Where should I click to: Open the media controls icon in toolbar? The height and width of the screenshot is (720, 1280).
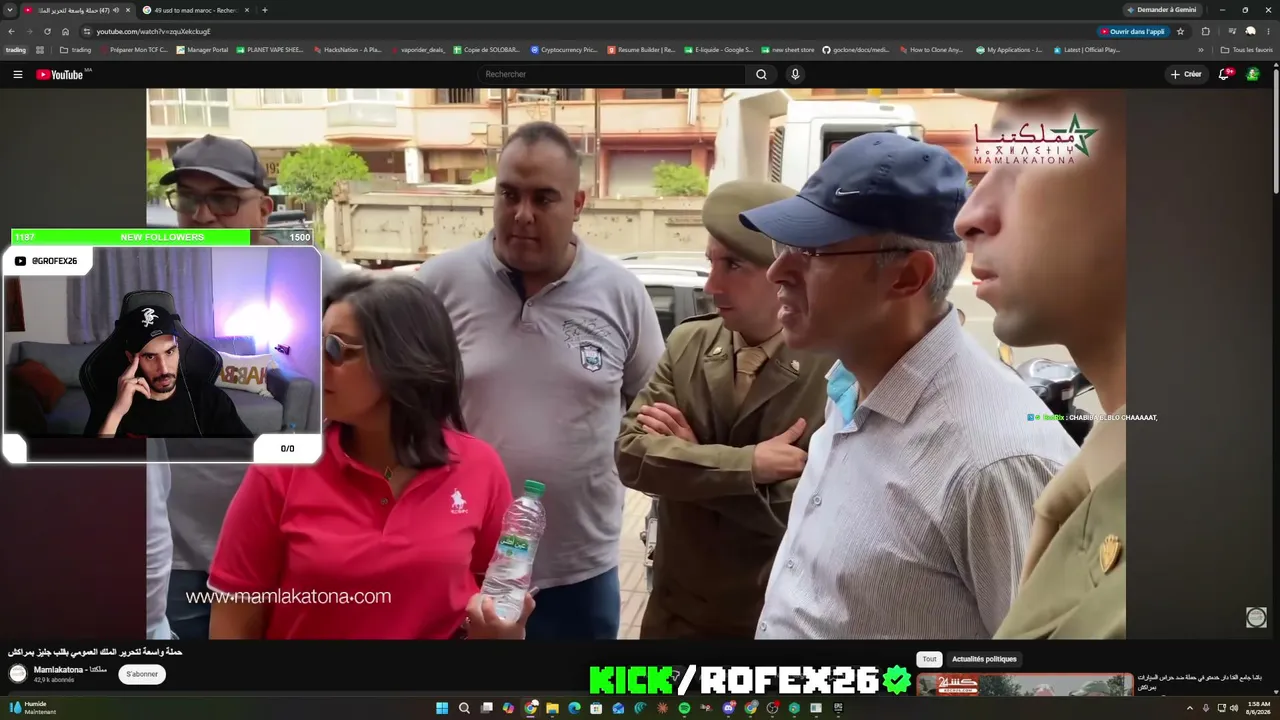click(x=1232, y=31)
